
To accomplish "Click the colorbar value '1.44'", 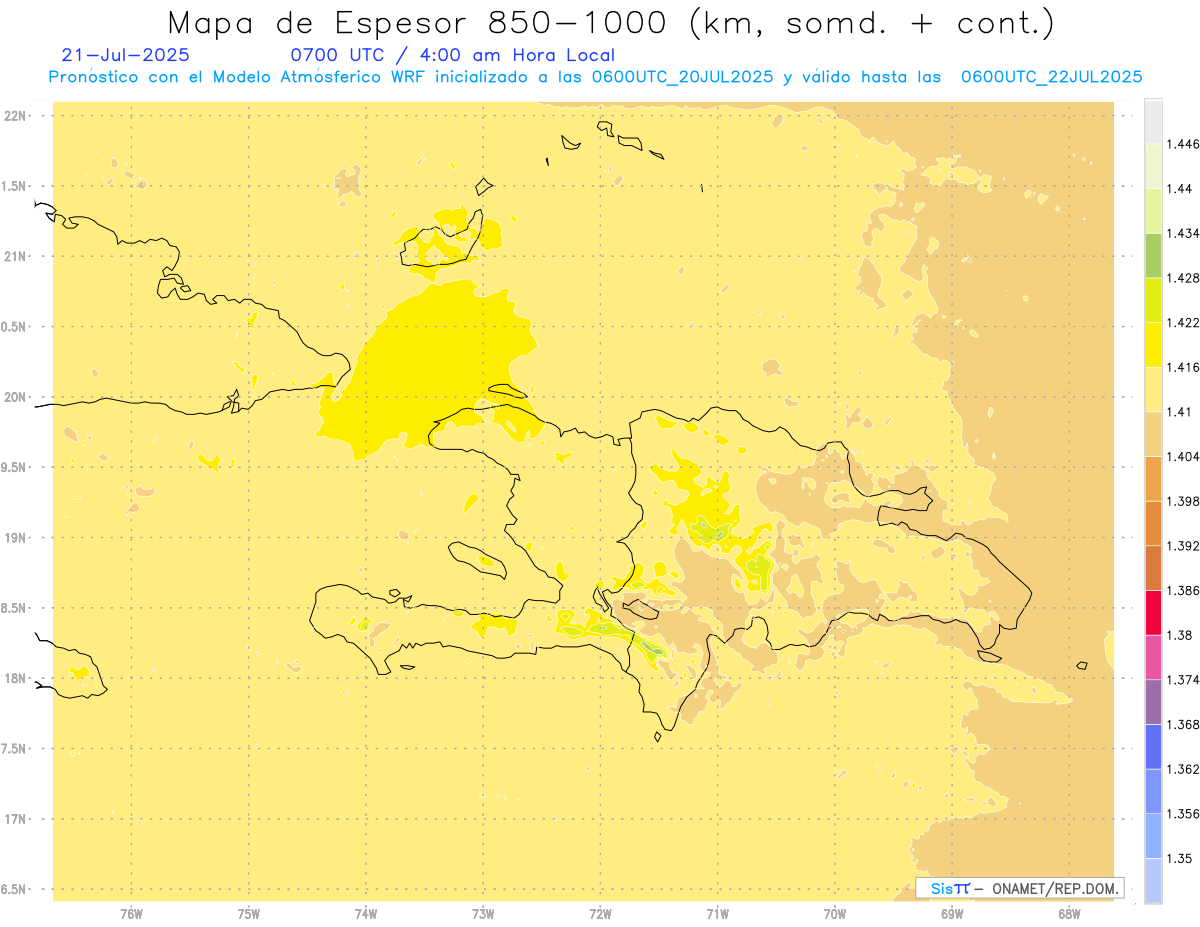I will pos(1181,189).
